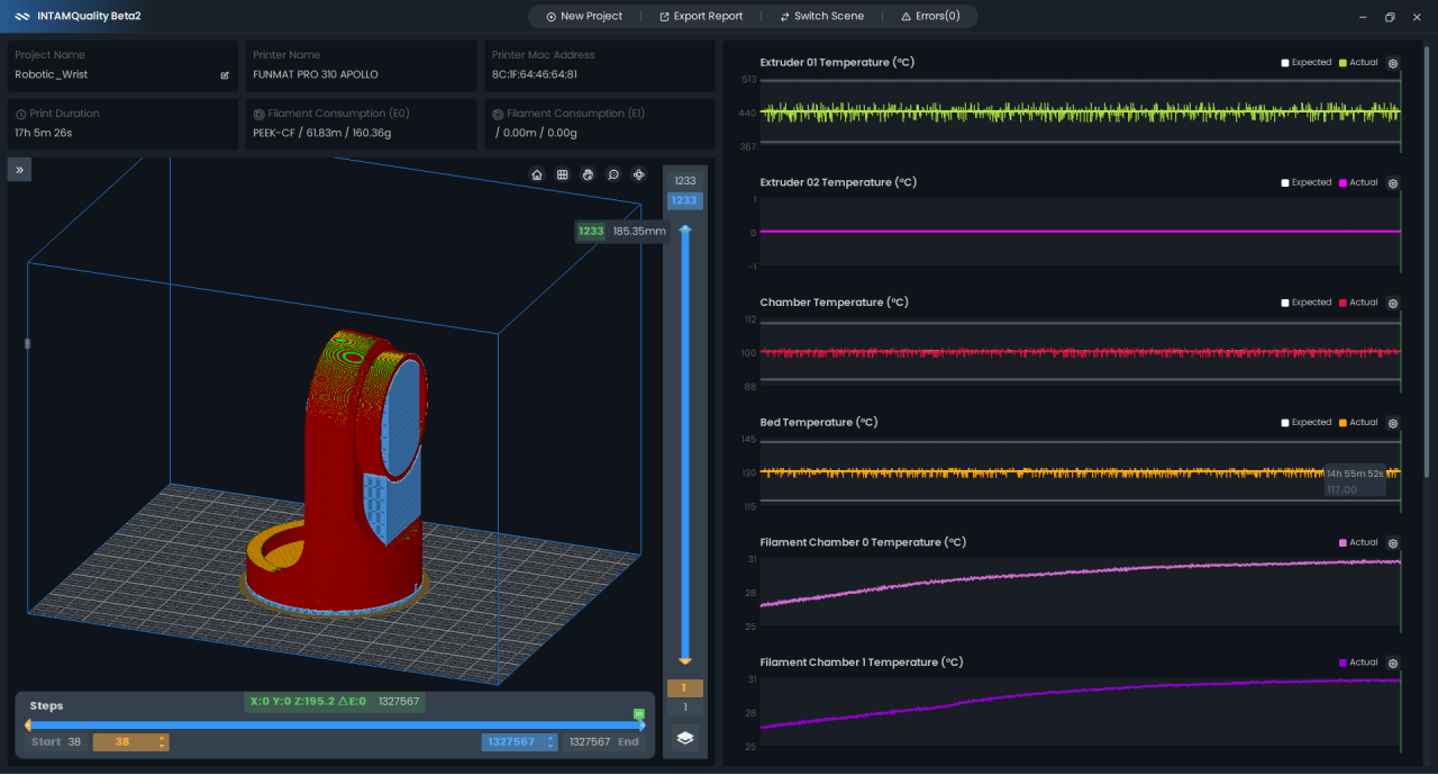Image resolution: width=1438 pixels, height=775 pixels.
Task: Click the layers icon below layer slider
Action: click(x=685, y=738)
